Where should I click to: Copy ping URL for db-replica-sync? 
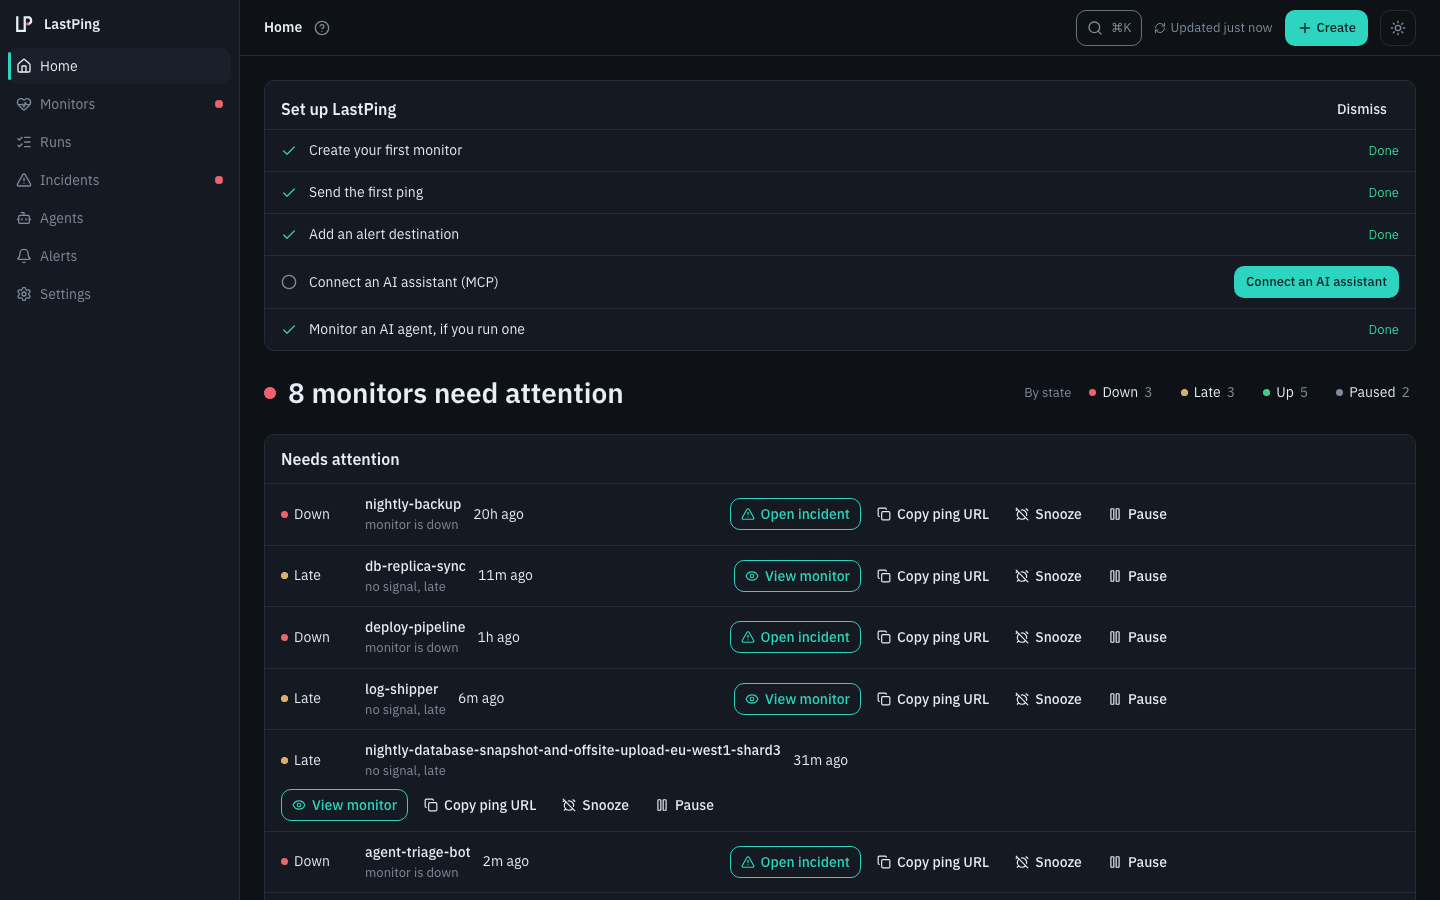(933, 576)
